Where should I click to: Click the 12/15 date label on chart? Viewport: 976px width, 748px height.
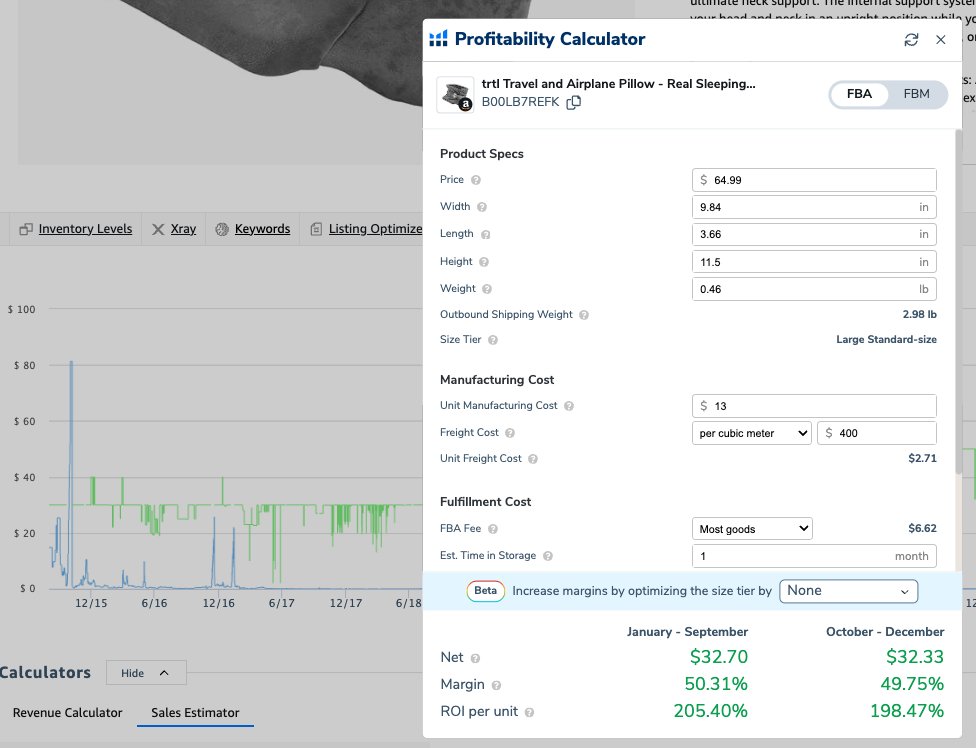tap(91, 603)
